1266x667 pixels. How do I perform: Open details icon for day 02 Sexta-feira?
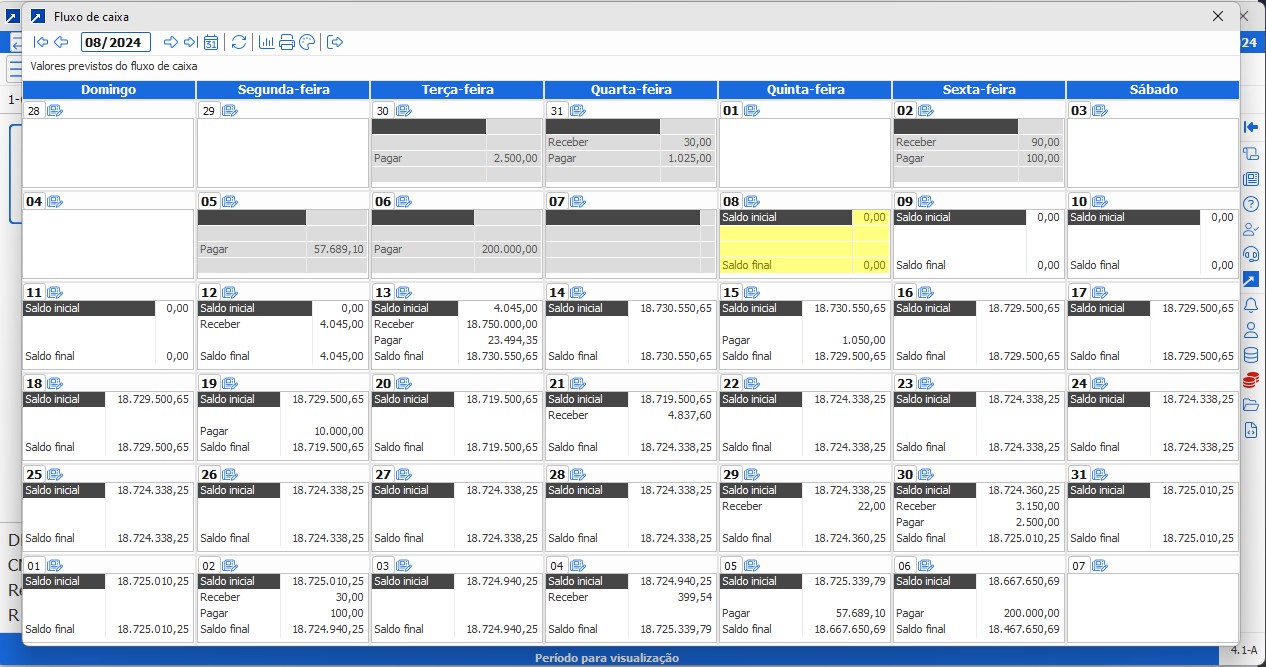click(x=926, y=110)
